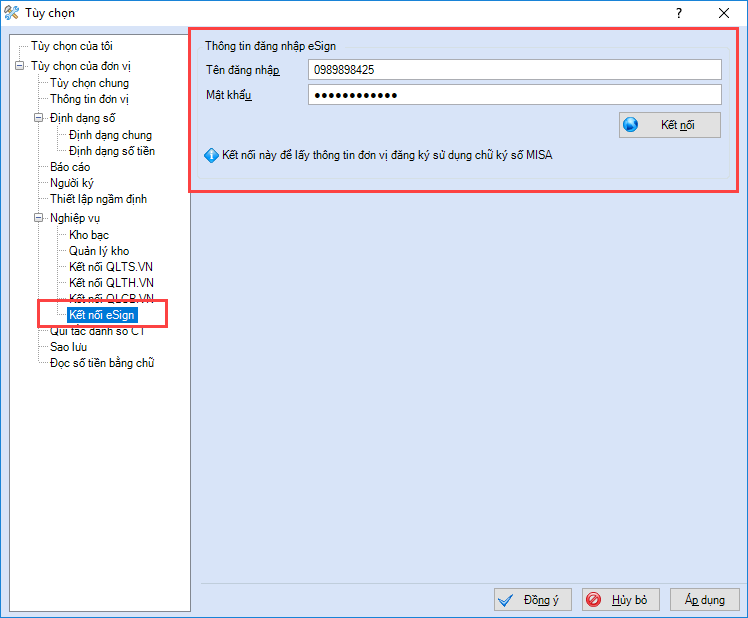Confirm with the Đồng ý button
Image resolution: width=748 pixels, height=618 pixels.
(x=533, y=599)
